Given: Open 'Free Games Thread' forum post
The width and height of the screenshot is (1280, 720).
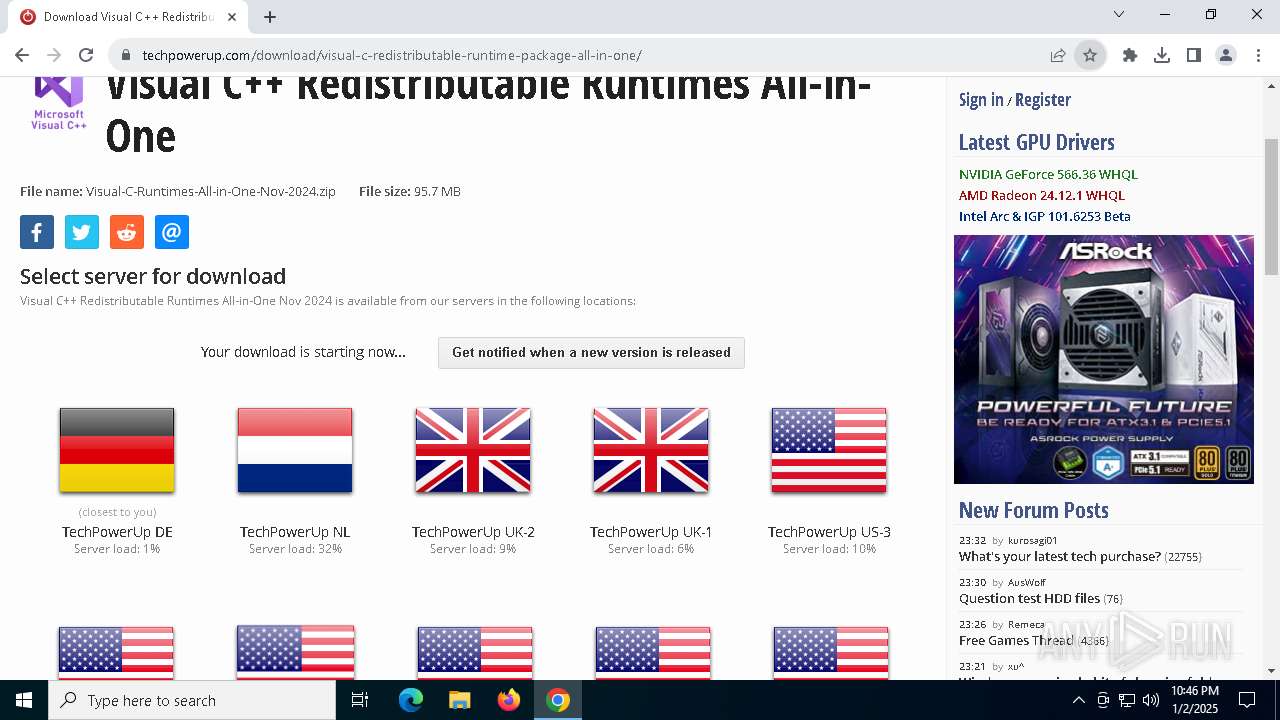Looking at the screenshot, I should tap(1016, 640).
